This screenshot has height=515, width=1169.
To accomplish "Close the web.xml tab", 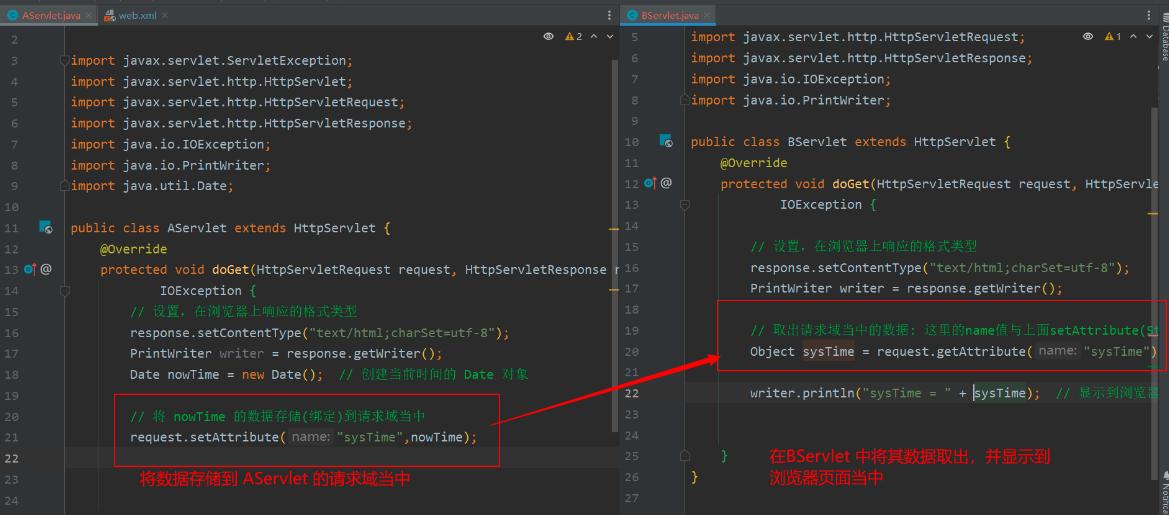I will tap(165, 15).
